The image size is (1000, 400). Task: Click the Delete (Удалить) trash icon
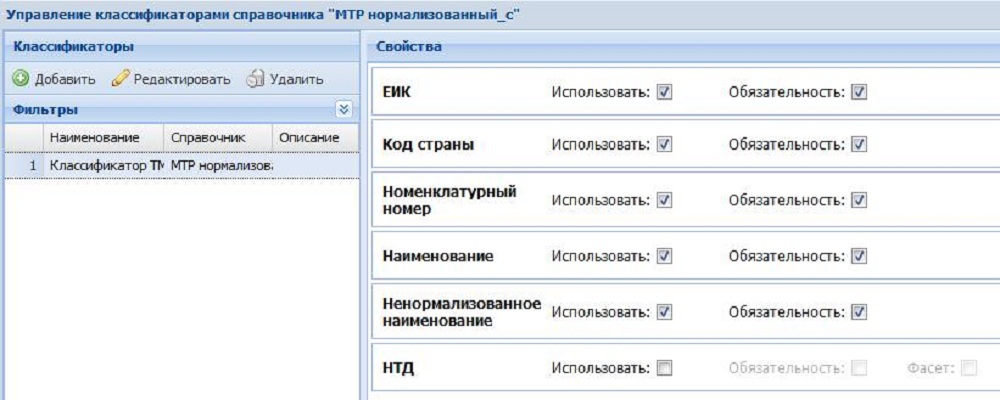(x=255, y=79)
